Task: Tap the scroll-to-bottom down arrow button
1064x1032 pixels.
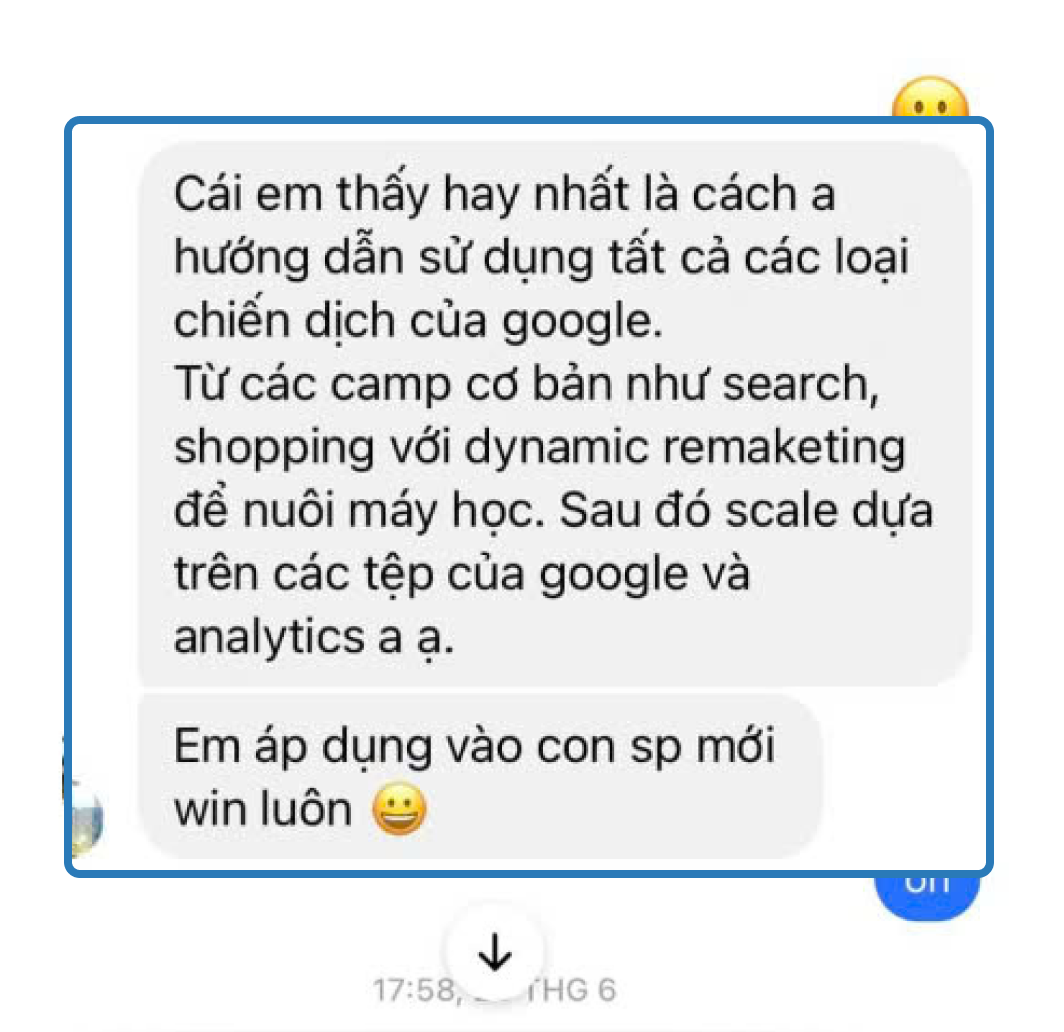Action: [495, 952]
